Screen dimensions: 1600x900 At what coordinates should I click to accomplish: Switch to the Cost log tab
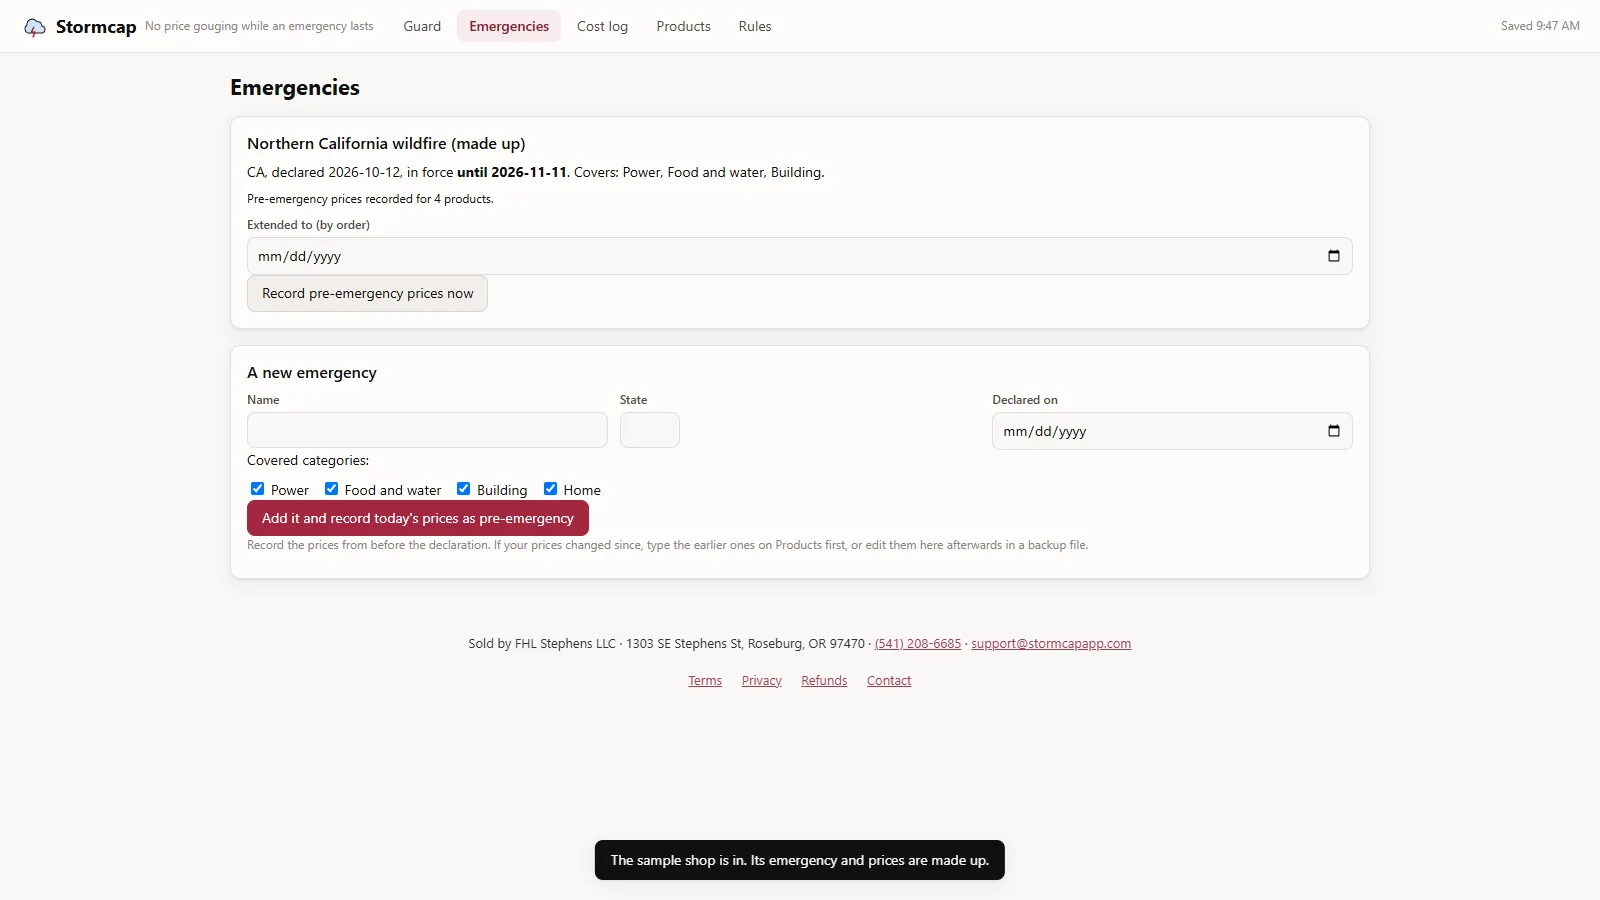pos(602,26)
